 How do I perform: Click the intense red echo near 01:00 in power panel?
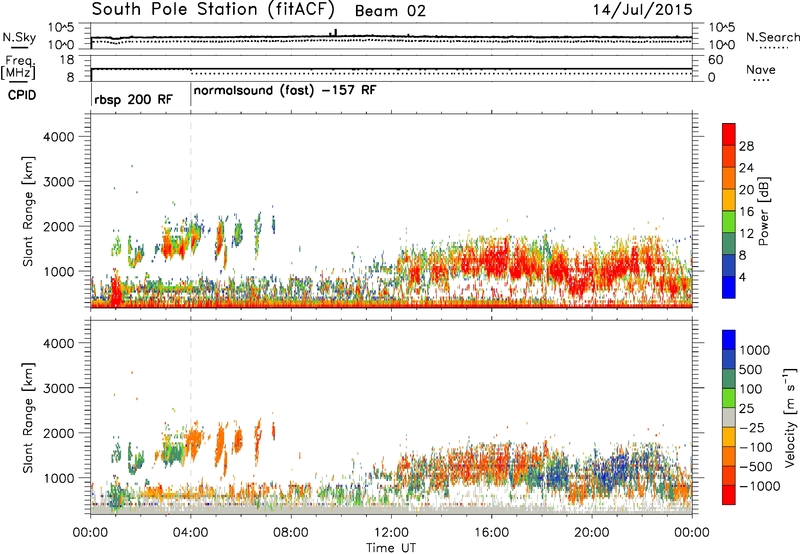(x=116, y=290)
